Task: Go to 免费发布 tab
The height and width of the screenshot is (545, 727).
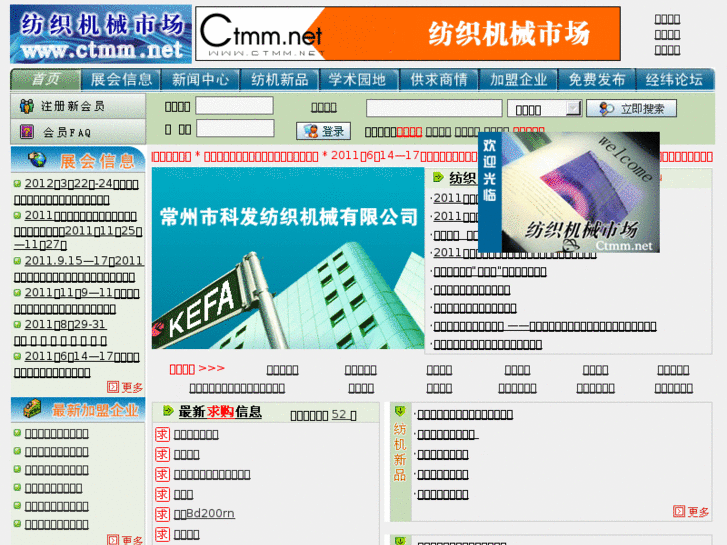Action: click(597, 79)
